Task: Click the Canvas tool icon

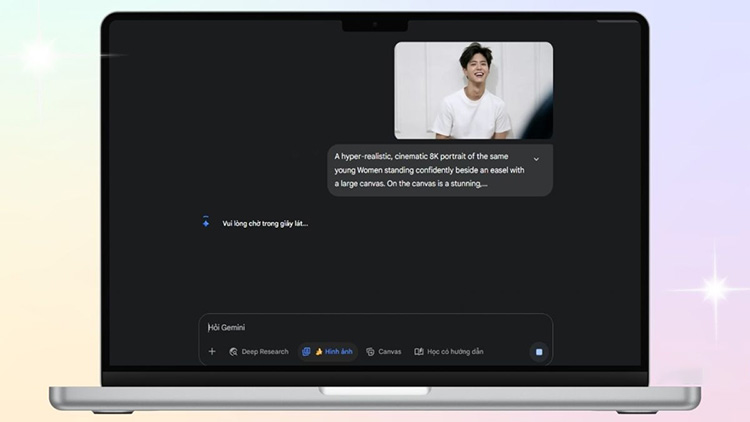Action: 370,352
